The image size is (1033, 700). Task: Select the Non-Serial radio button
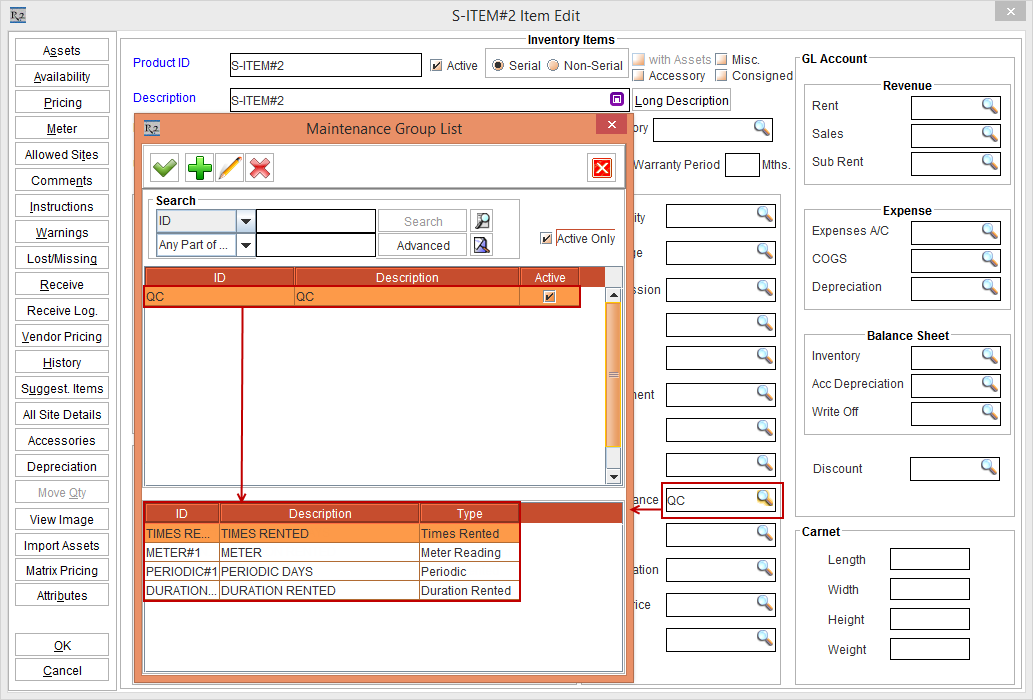tap(553, 66)
